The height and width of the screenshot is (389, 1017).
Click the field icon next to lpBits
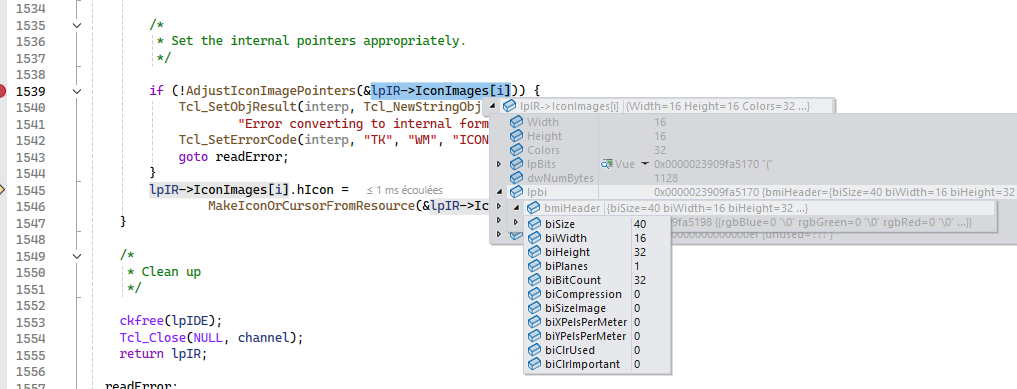pyautogui.click(x=516, y=164)
